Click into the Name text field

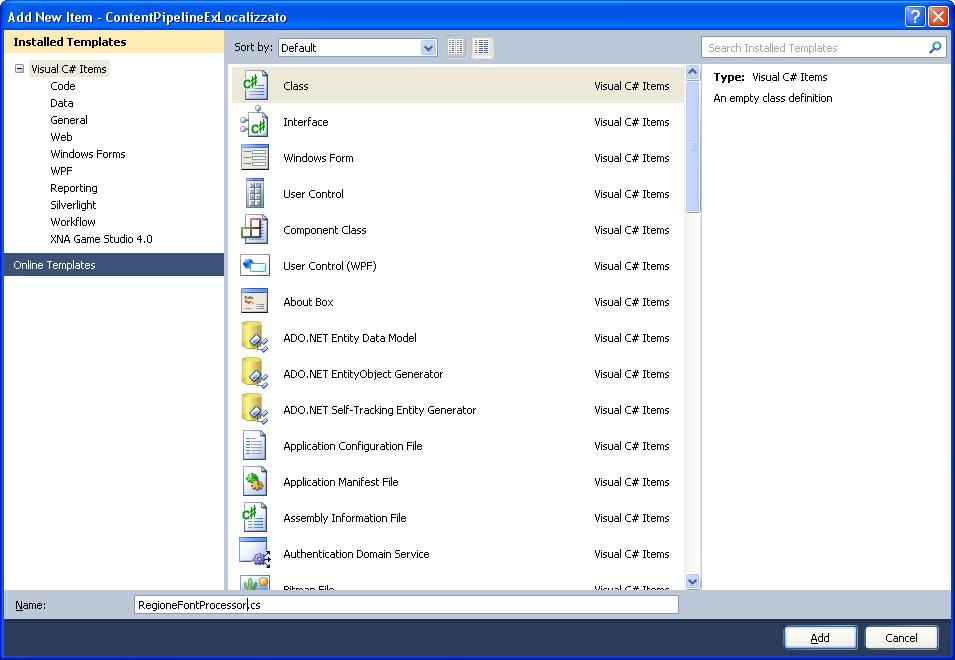coord(406,605)
